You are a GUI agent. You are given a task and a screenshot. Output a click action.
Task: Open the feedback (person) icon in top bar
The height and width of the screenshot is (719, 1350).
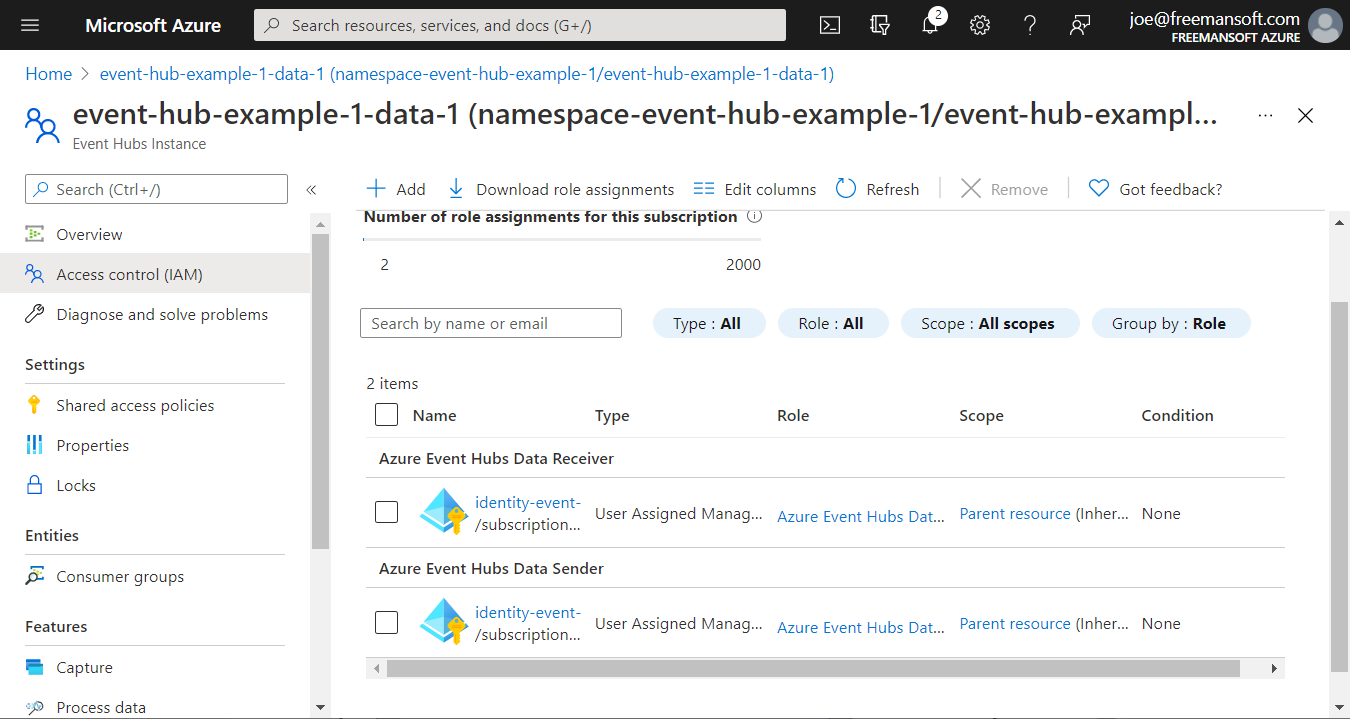(x=1079, y=25)
